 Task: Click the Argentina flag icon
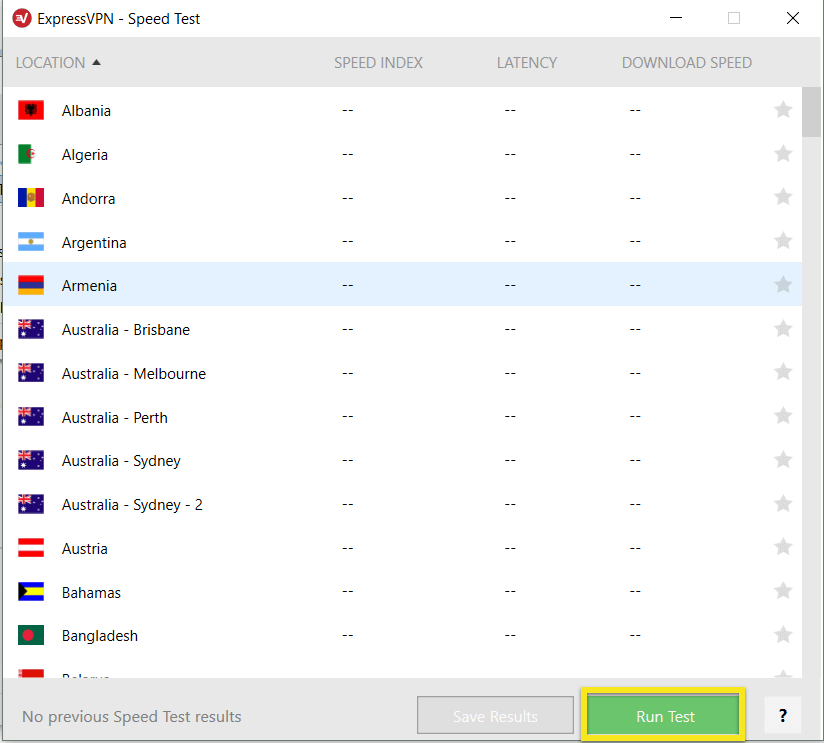pos(31,242)
